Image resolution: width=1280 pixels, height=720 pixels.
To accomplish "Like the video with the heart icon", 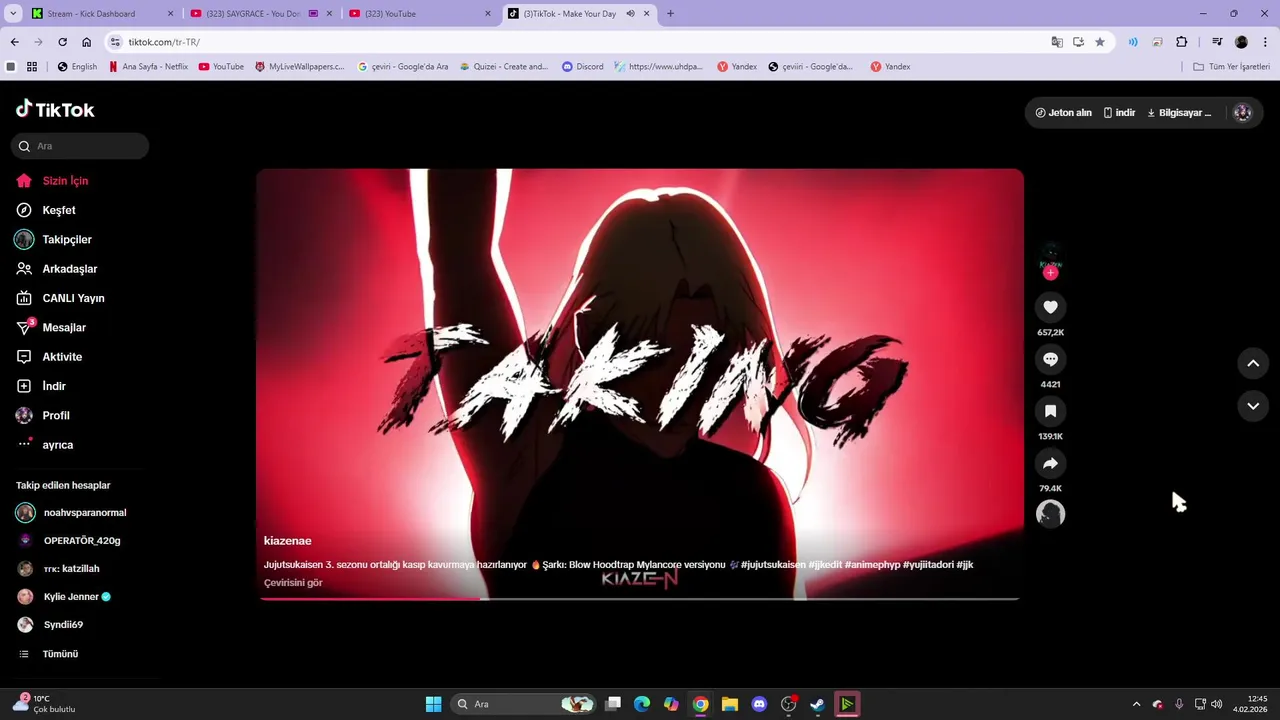I will point(1050,307).
